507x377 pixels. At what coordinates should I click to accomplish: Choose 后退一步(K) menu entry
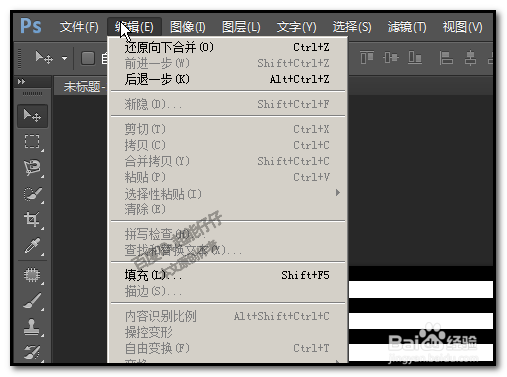tap(228, 79)
